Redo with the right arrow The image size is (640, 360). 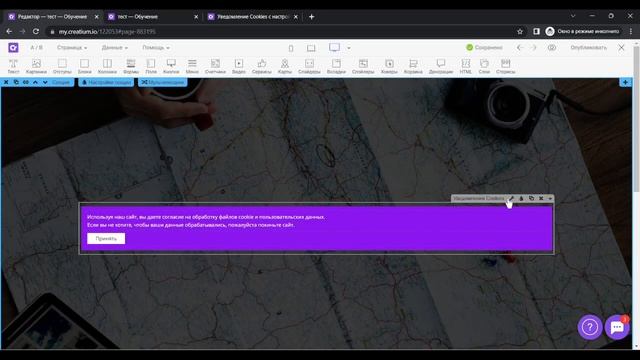pyautogui.click(x=534, y=47)
